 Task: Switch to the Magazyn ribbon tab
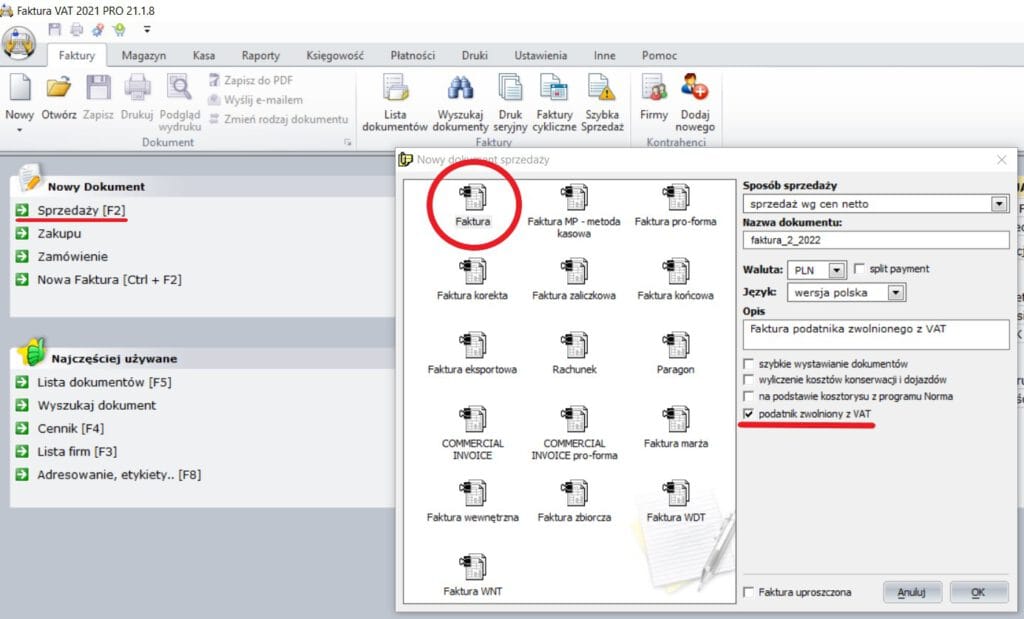[x=144, y=56]
